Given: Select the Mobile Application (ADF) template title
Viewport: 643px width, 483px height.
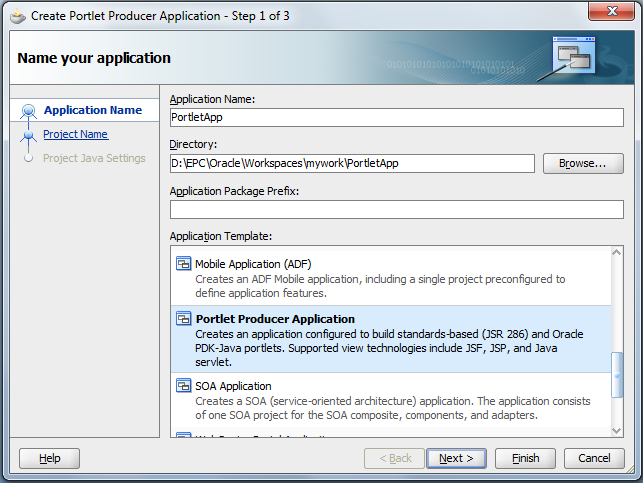Looking at the screenshot, I should click(x=253, y=264).
